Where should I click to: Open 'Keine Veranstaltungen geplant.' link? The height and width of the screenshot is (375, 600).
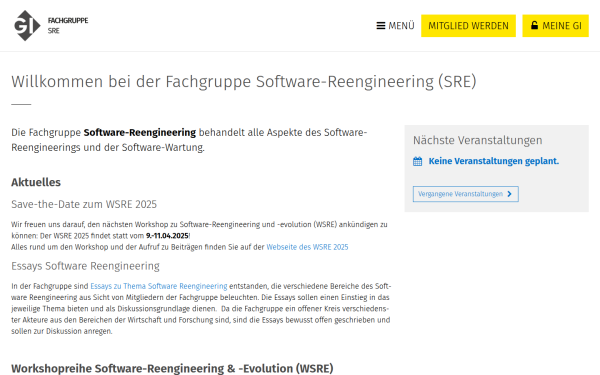tap(494, 161)
